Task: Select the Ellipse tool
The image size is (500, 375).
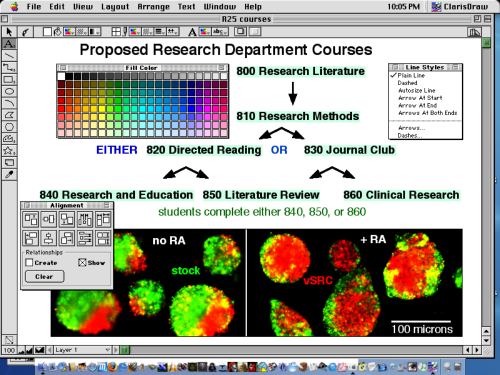Action: [9, 91]
